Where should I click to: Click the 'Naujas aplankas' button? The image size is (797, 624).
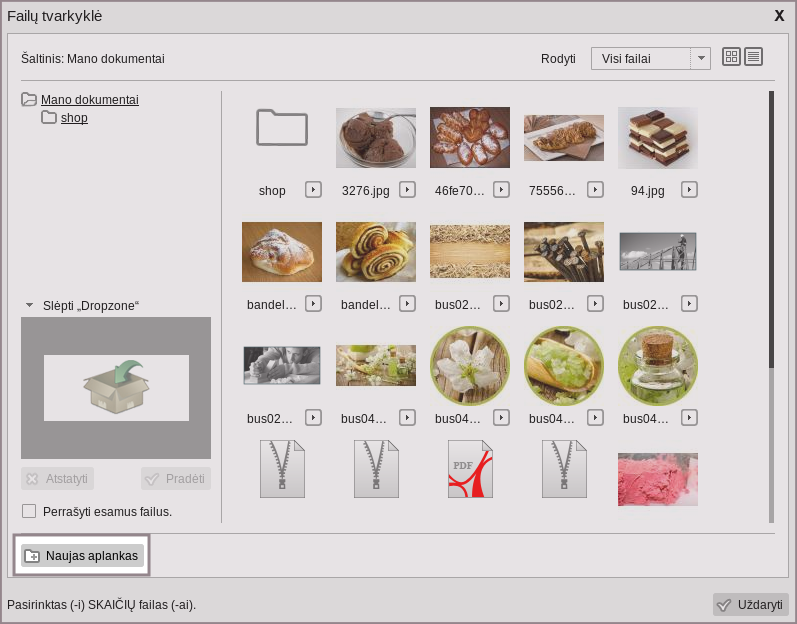click(82, 555)
